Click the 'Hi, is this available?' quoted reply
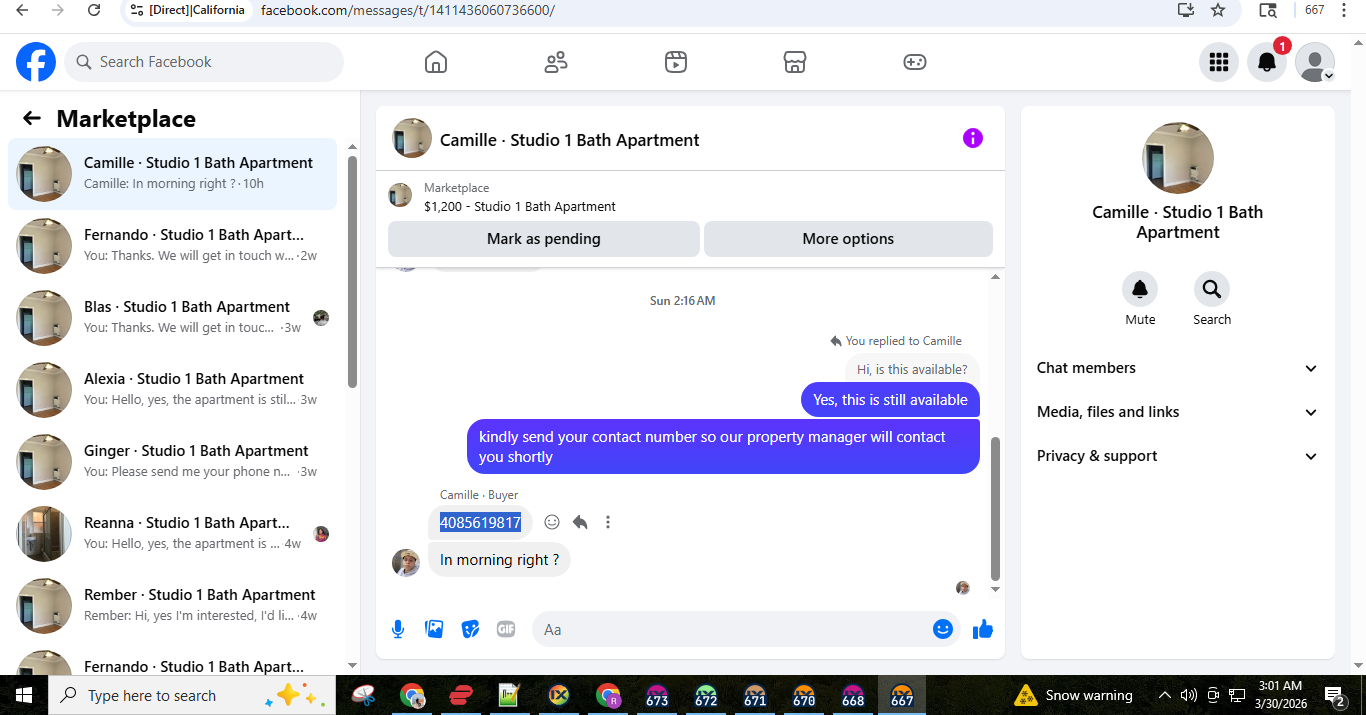The image size is (1366, 715). coord(912,370)
